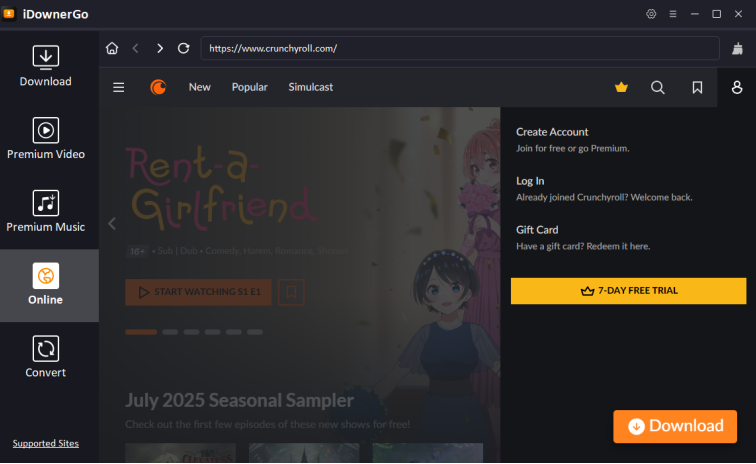The width and height of the screenshot is (756, 464).
Task: Click the URL address bar
Action: (x=460, y=48)
